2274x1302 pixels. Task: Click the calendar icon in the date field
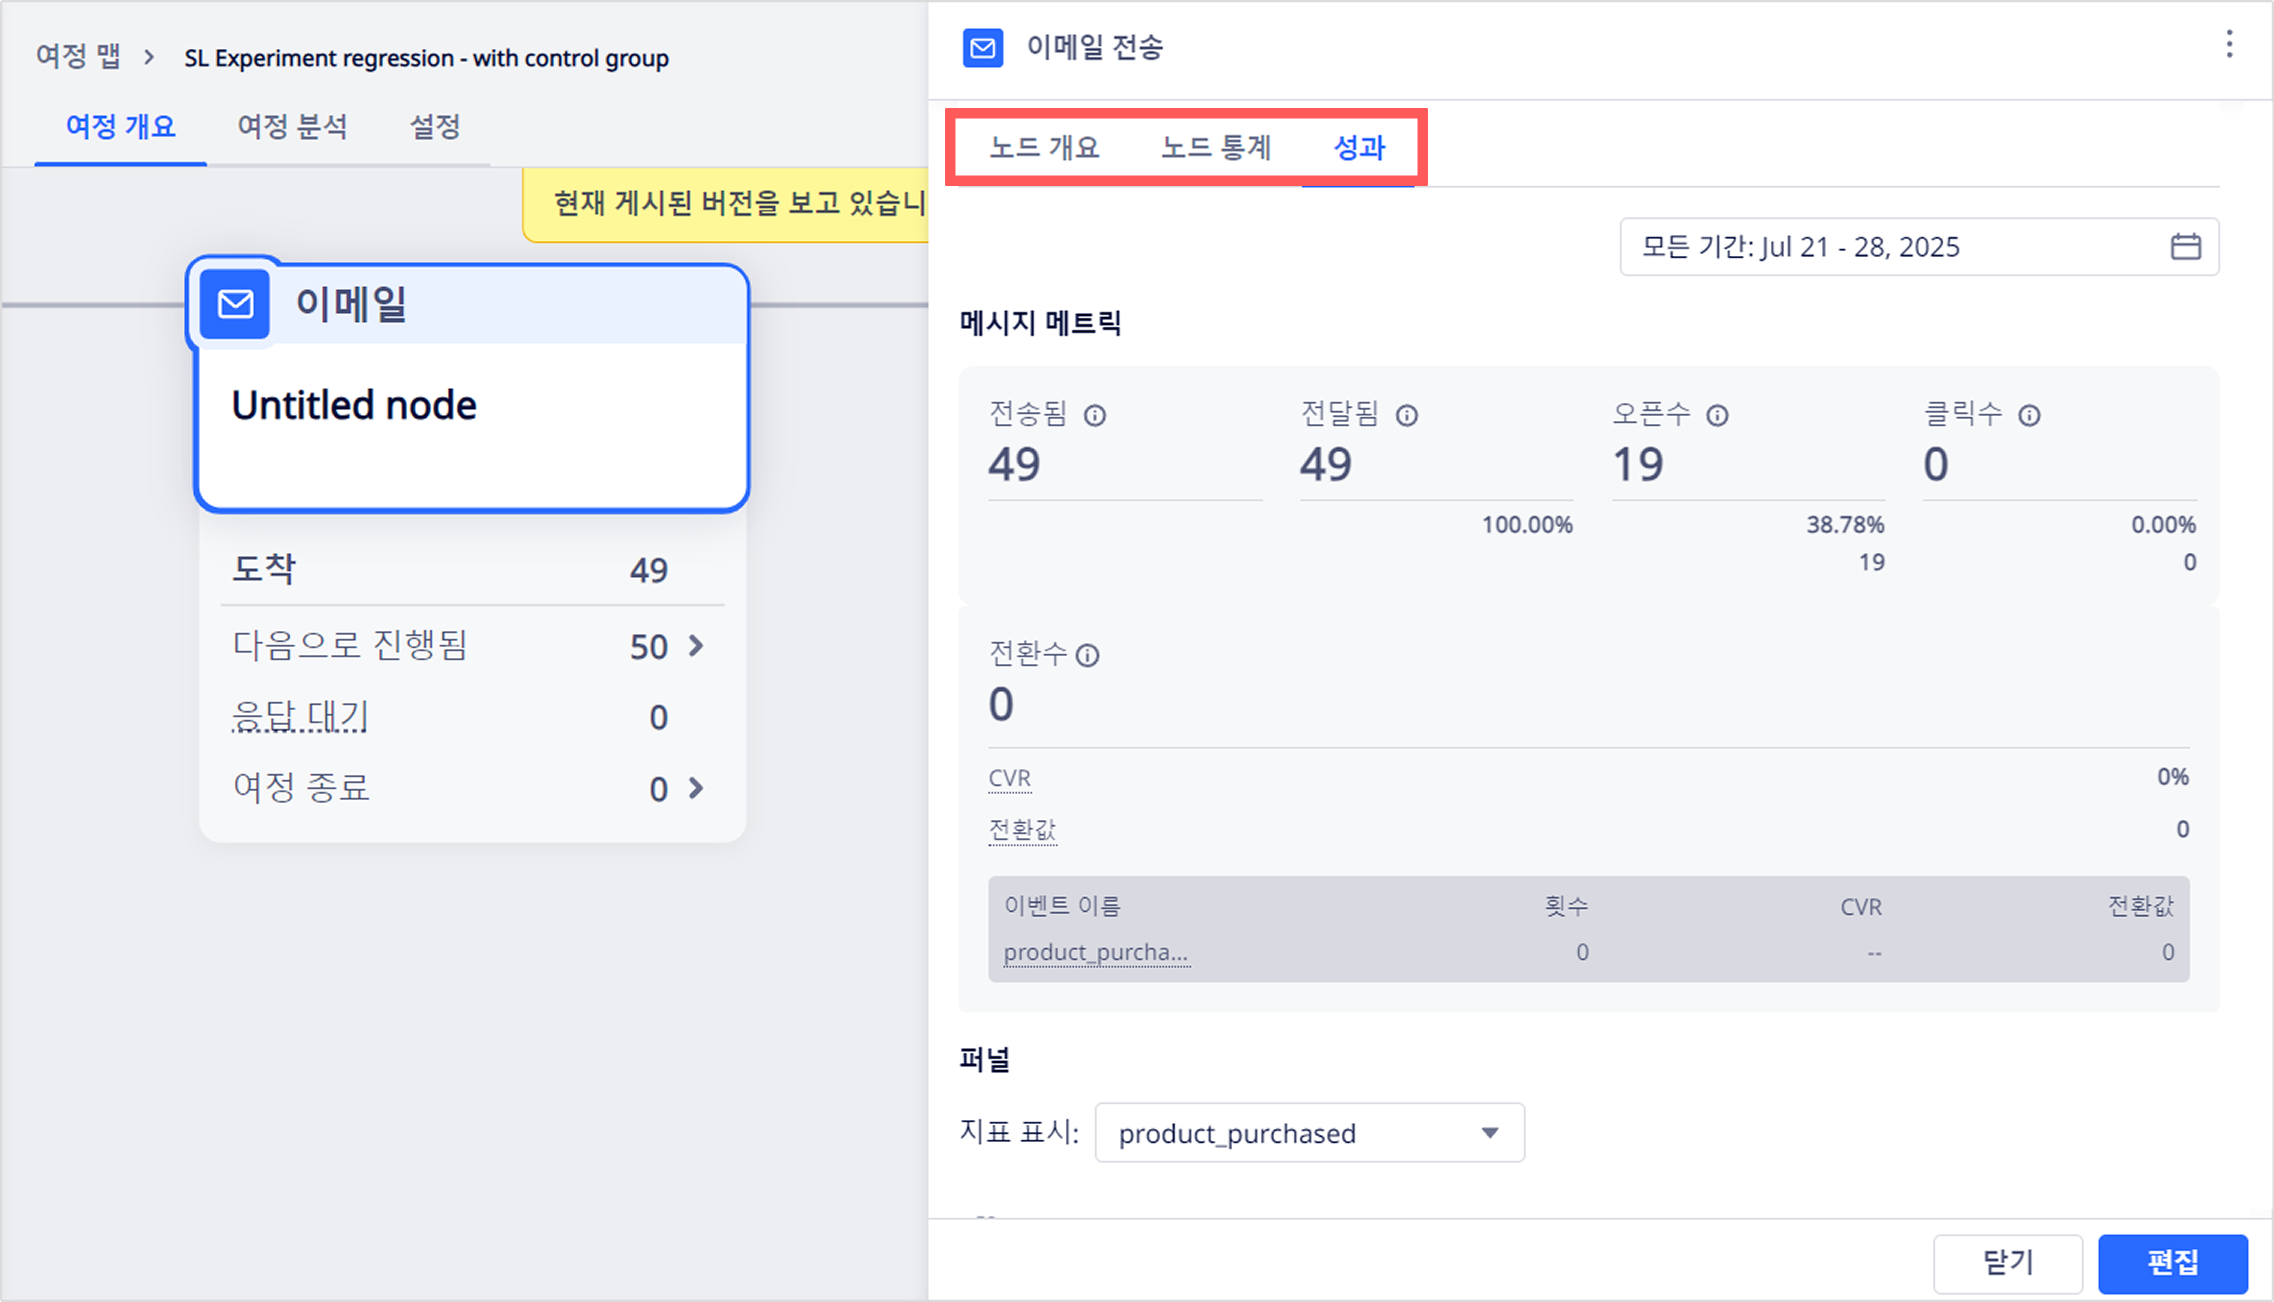(2186, 246)
